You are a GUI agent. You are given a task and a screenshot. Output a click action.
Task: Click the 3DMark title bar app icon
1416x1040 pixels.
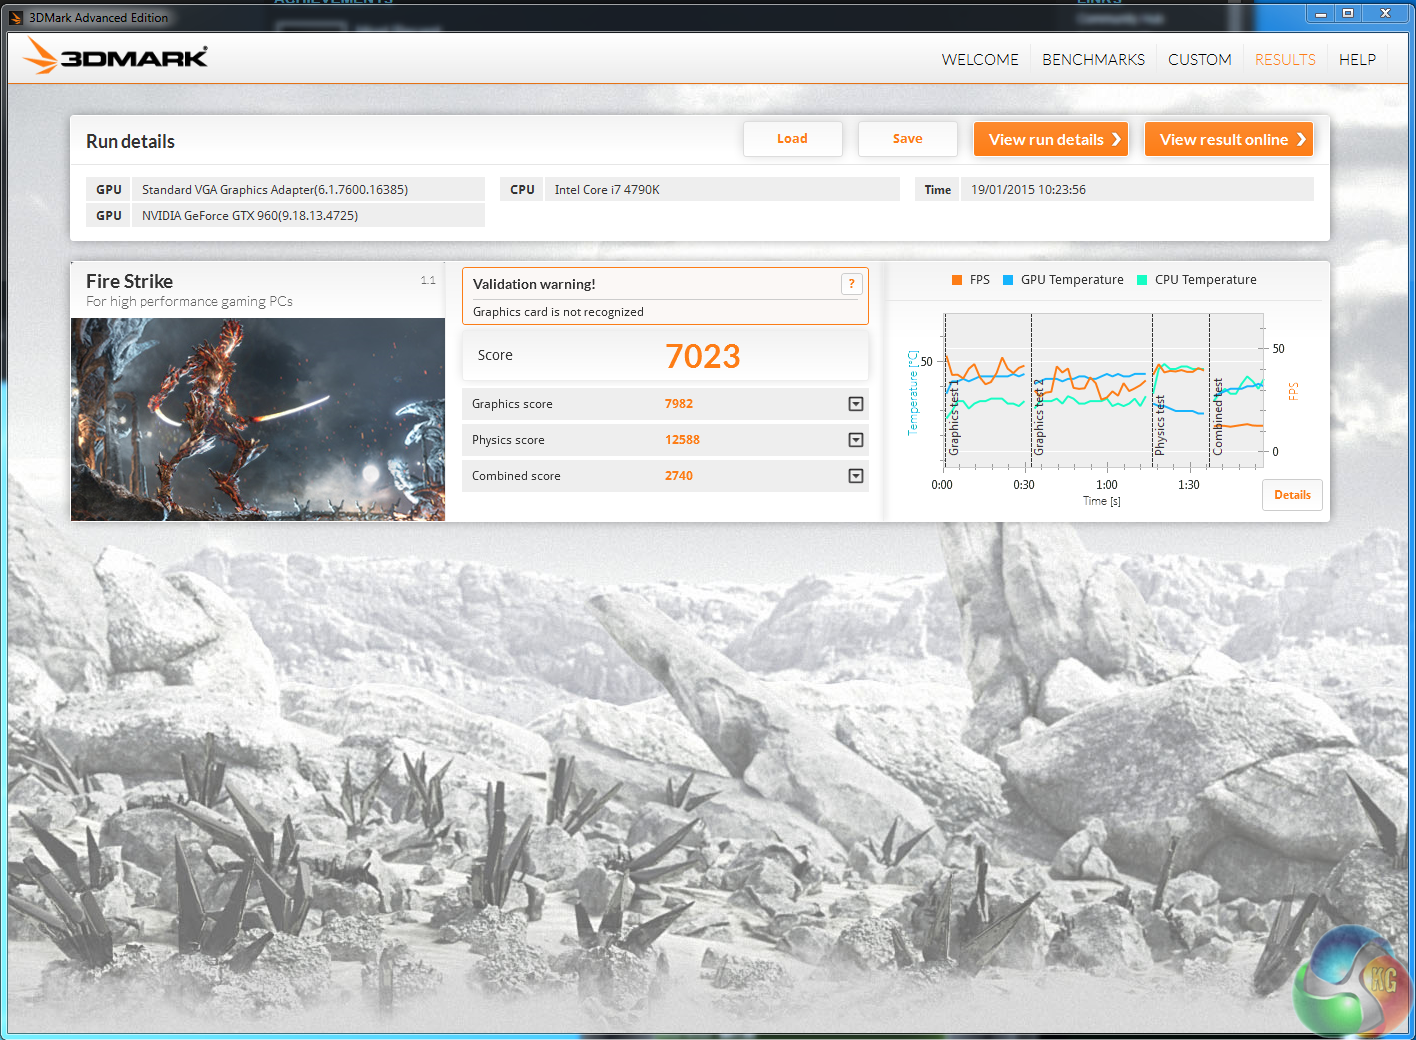pyautogui.click(x=16, y=18)
